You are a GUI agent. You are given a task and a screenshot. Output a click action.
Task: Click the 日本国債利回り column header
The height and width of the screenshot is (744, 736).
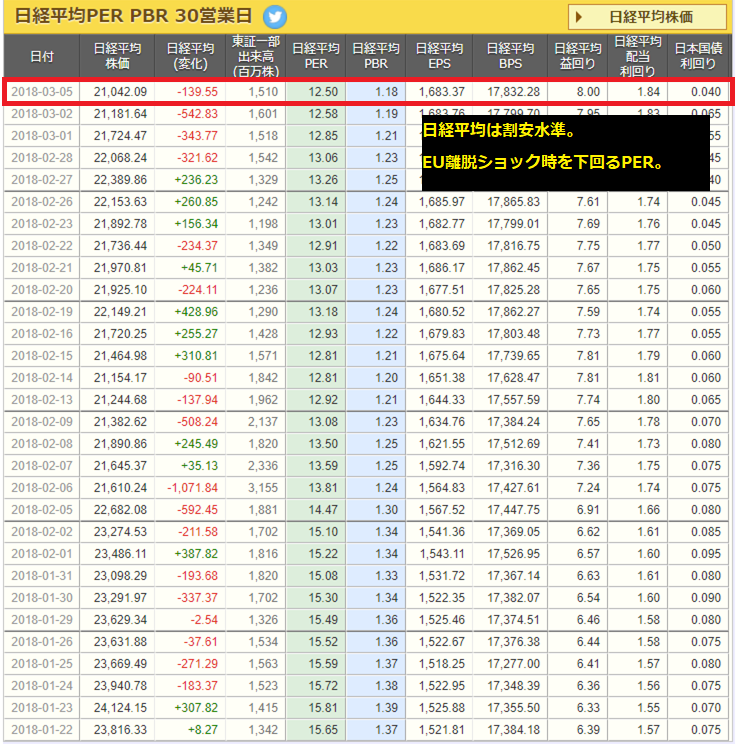pyautogui.click(x=698, y=56)
